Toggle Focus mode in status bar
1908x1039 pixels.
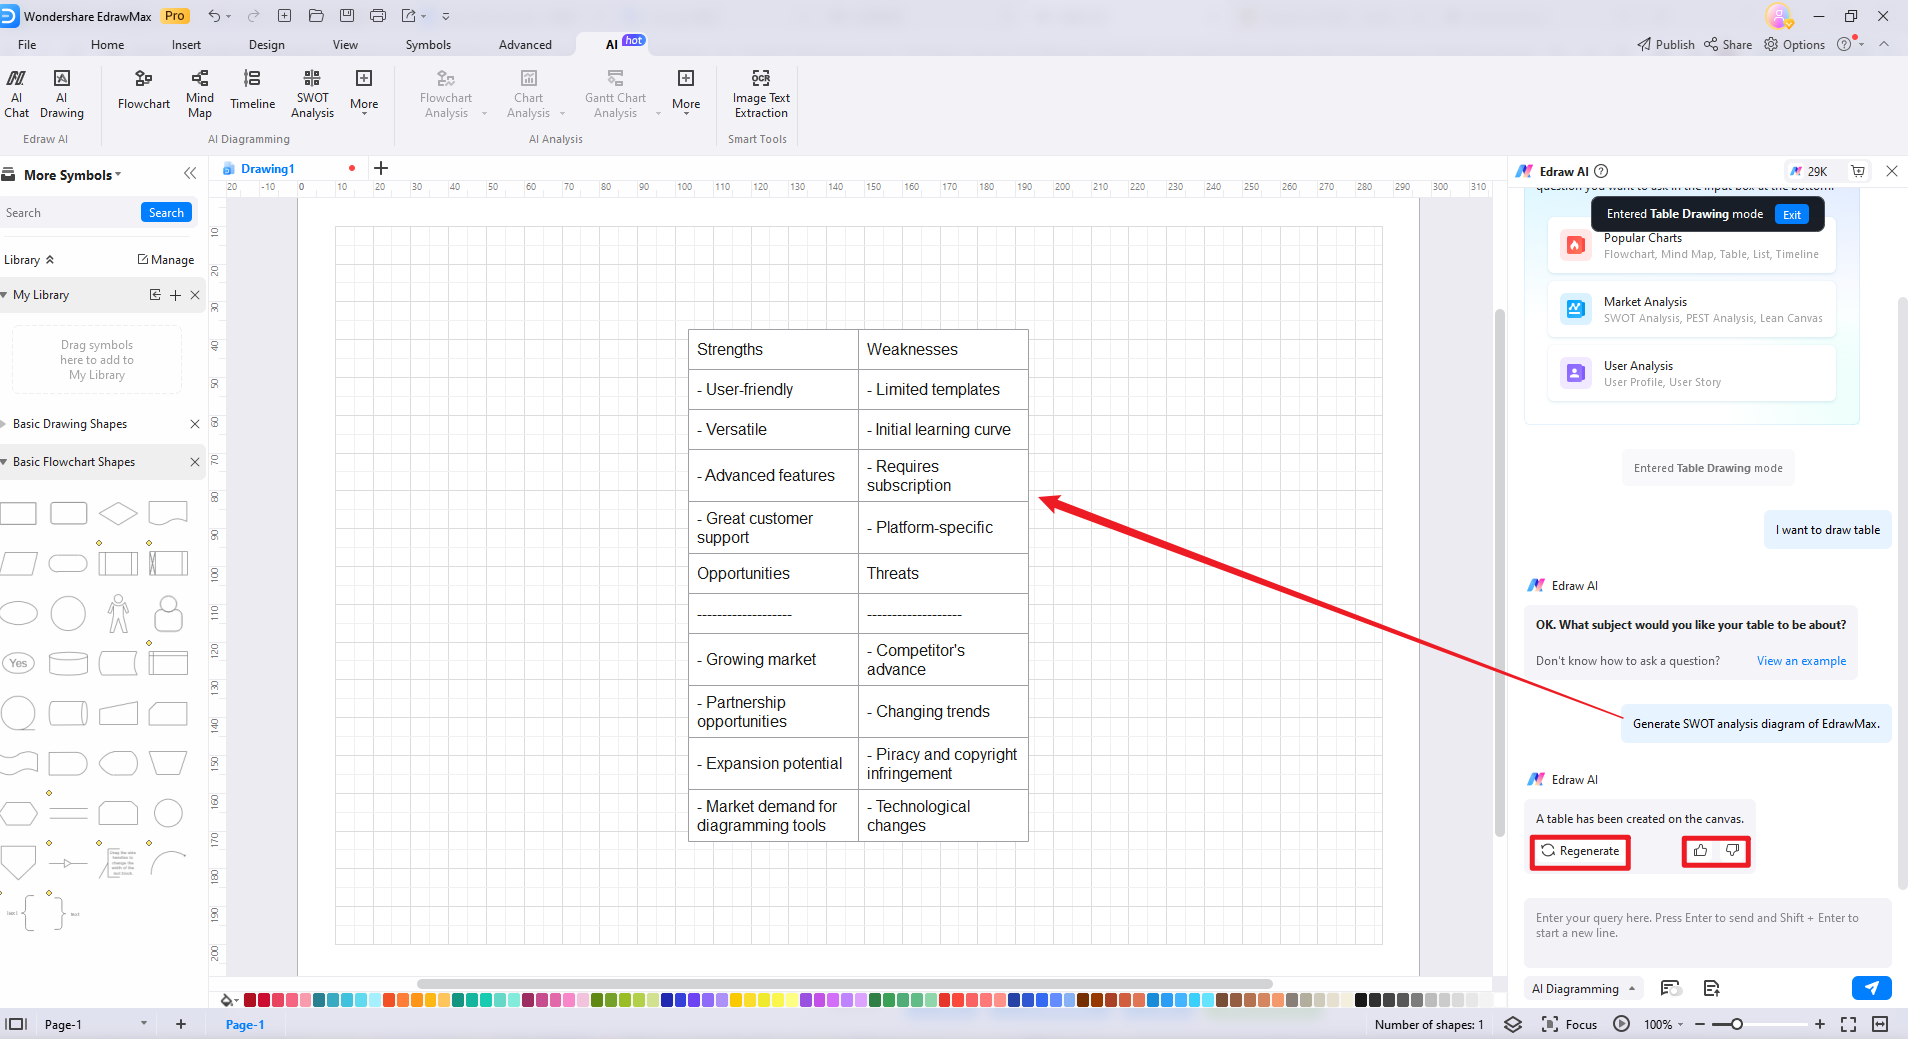point(1569,1024)
